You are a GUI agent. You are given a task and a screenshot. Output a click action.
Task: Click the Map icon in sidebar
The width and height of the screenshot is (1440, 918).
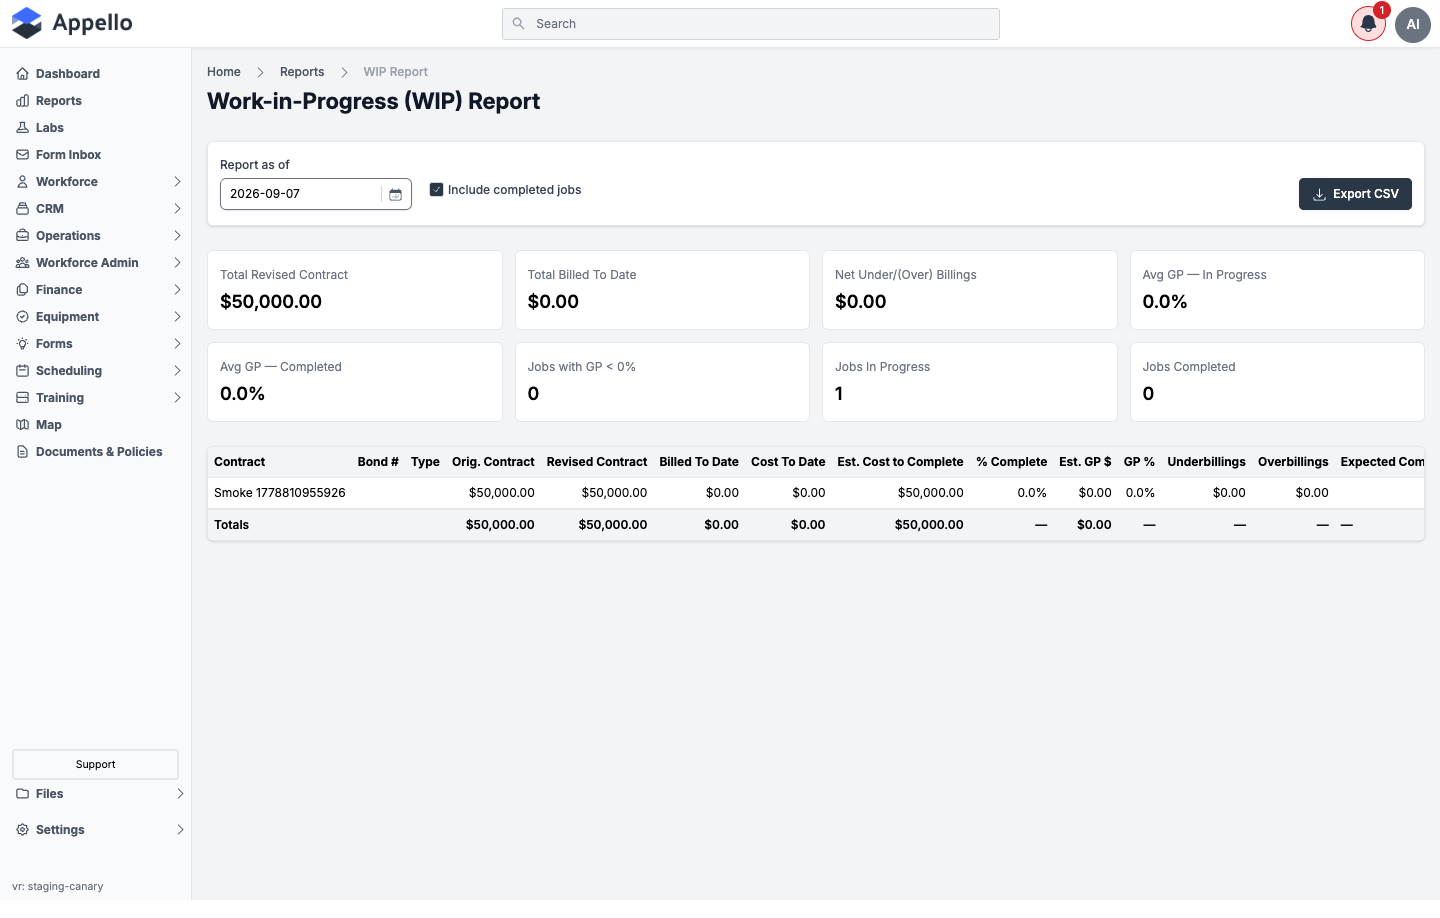[22, 425]
